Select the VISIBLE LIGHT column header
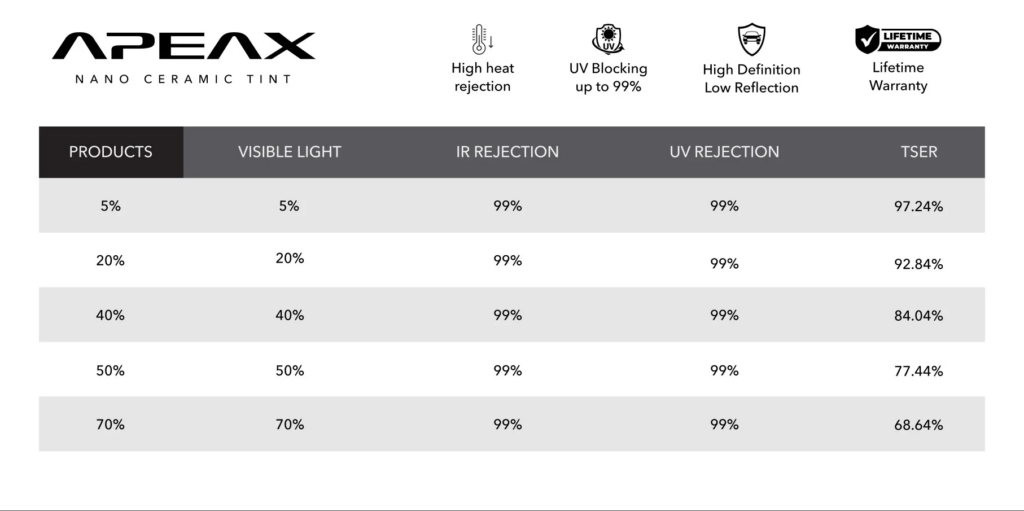The image size is (1024, 511). (289, 152)
